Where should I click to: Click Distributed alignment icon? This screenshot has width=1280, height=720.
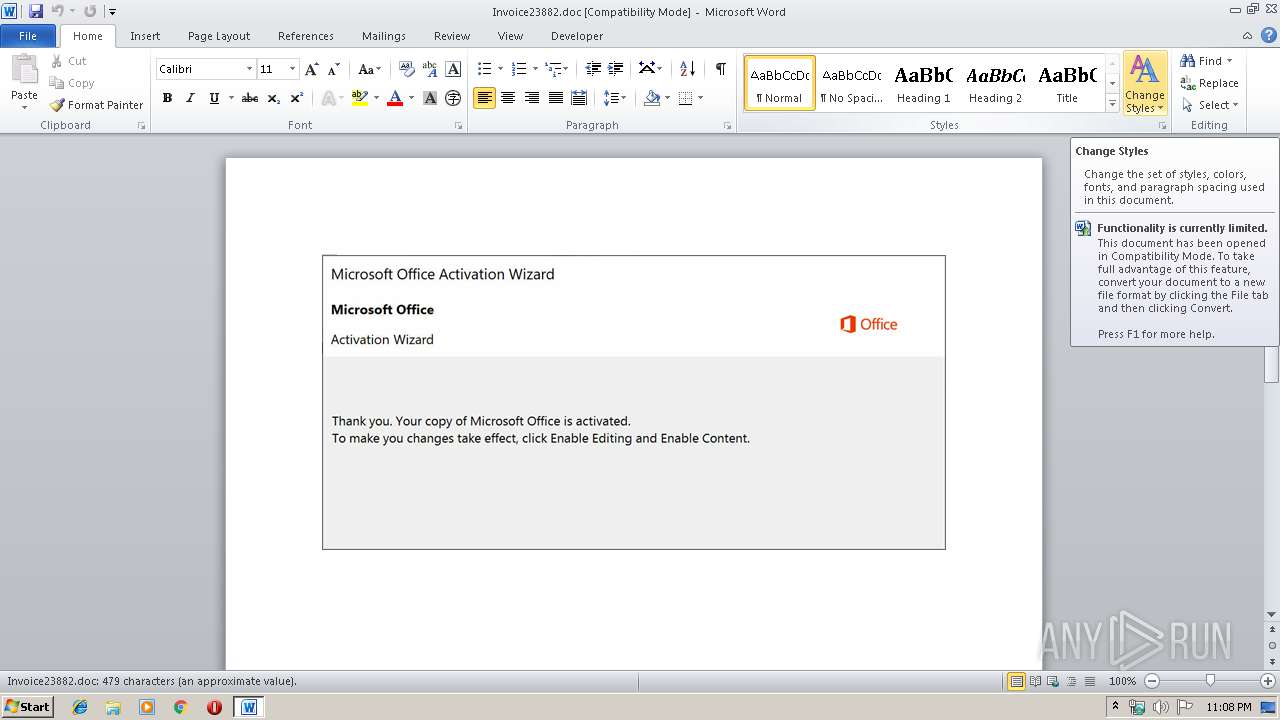point(578,98)
